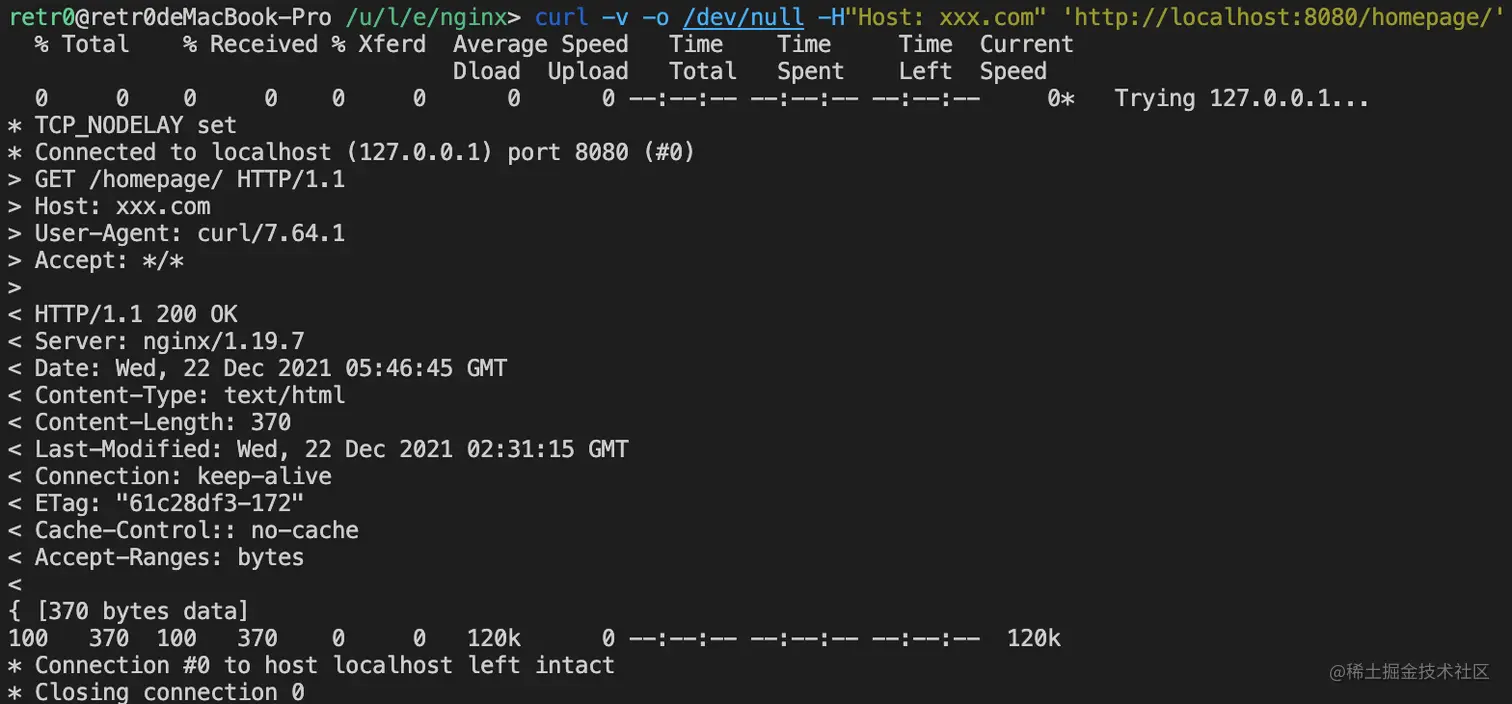Click the retr0@retr0deMacBook-Pro prompt text
This screenshot has width=1512, height=704.
pyautogui.click(x=170, y=17)
